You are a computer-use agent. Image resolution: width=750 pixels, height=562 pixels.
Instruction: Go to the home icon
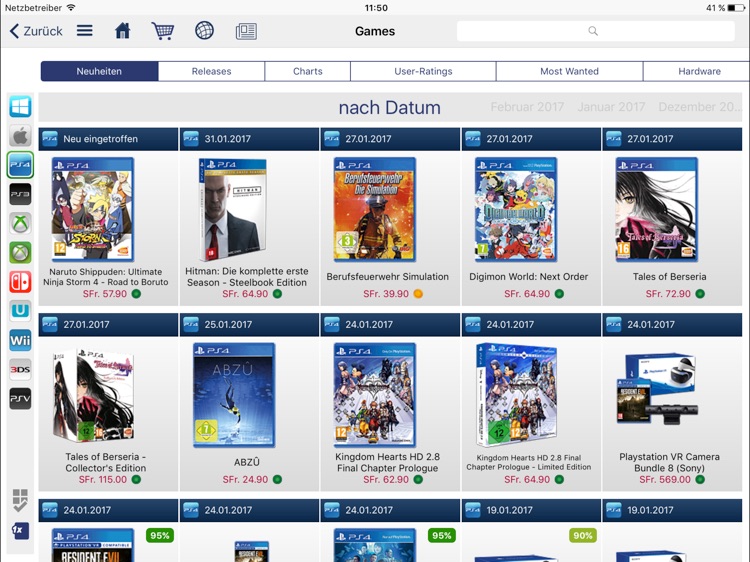click(x=122, y=31)
